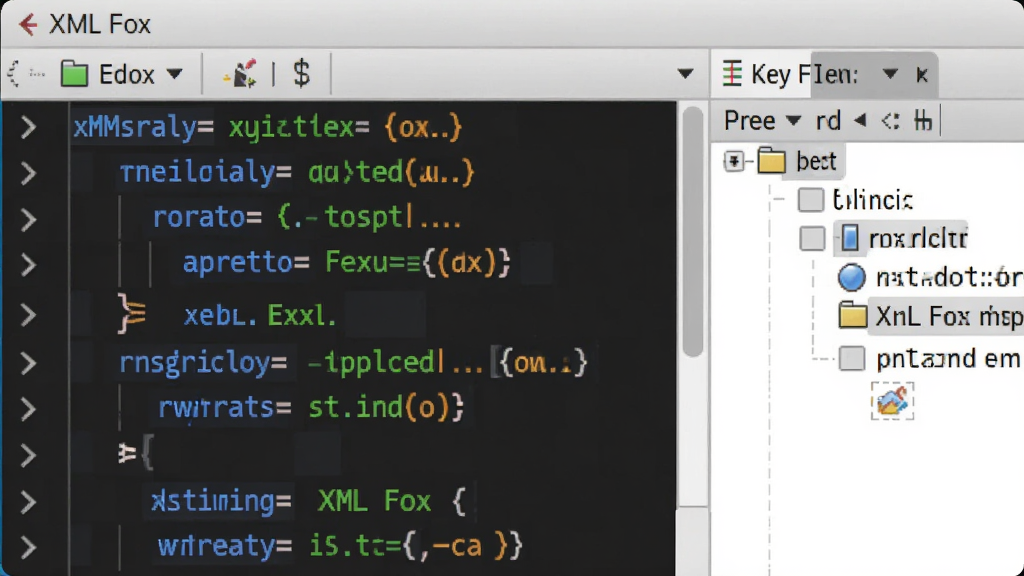Expand the Edox dropdown arrow

(174, 74)
